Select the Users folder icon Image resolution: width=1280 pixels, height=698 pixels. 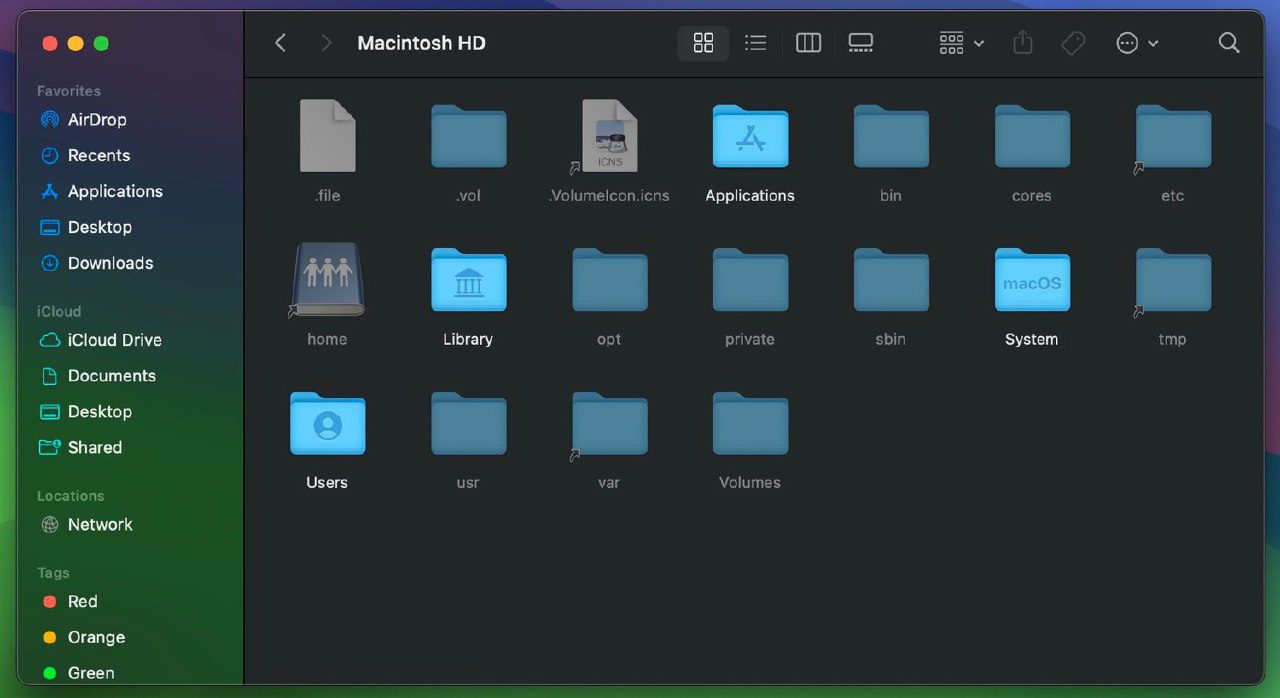(327, 424)
